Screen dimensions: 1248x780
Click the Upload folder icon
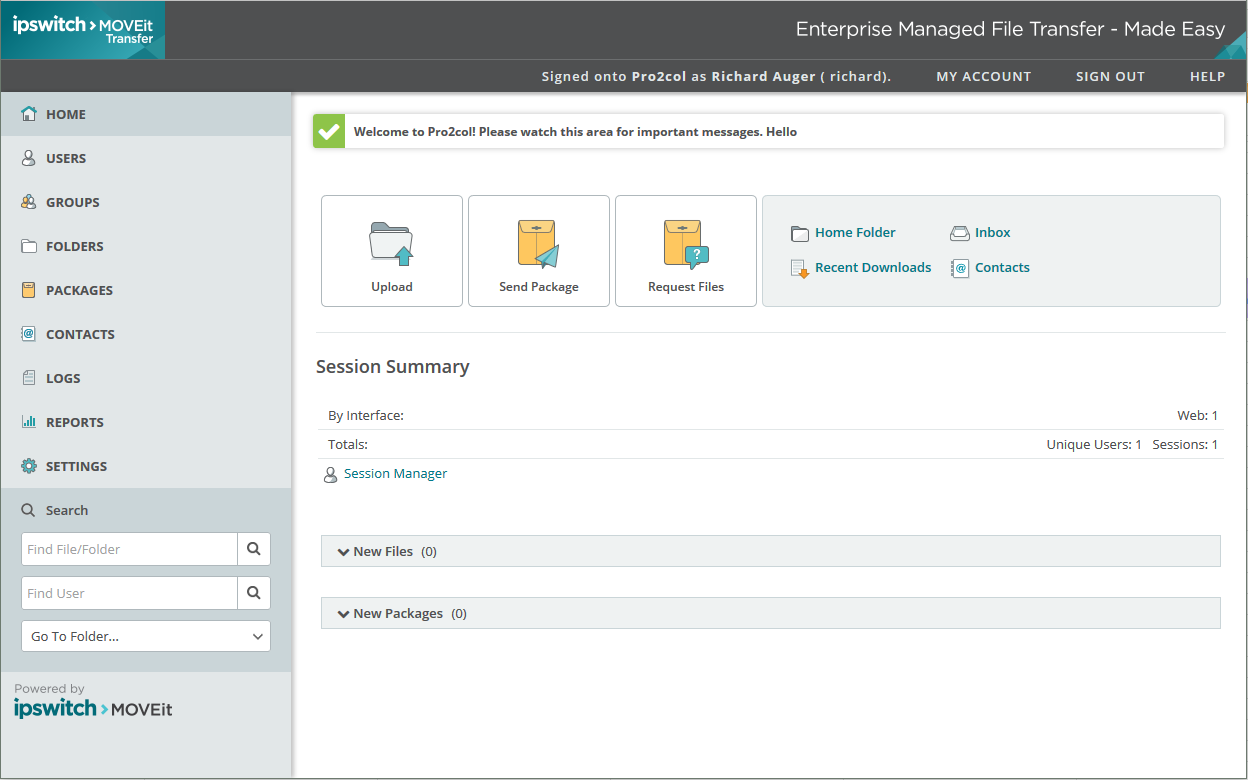(391, 243)
